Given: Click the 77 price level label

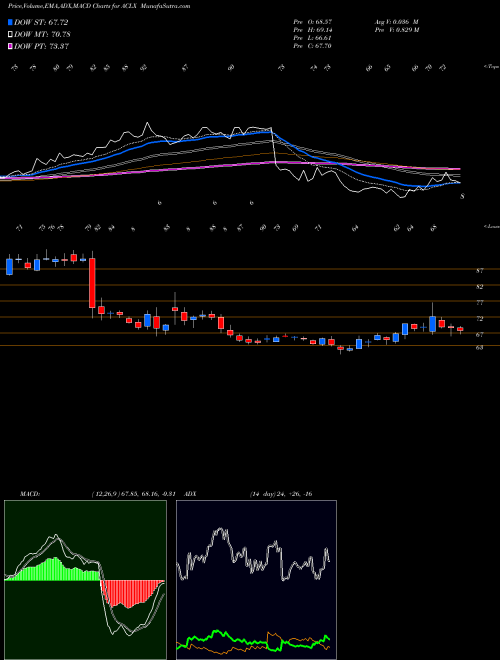Looking at the screenshot, I should (479, 303).
